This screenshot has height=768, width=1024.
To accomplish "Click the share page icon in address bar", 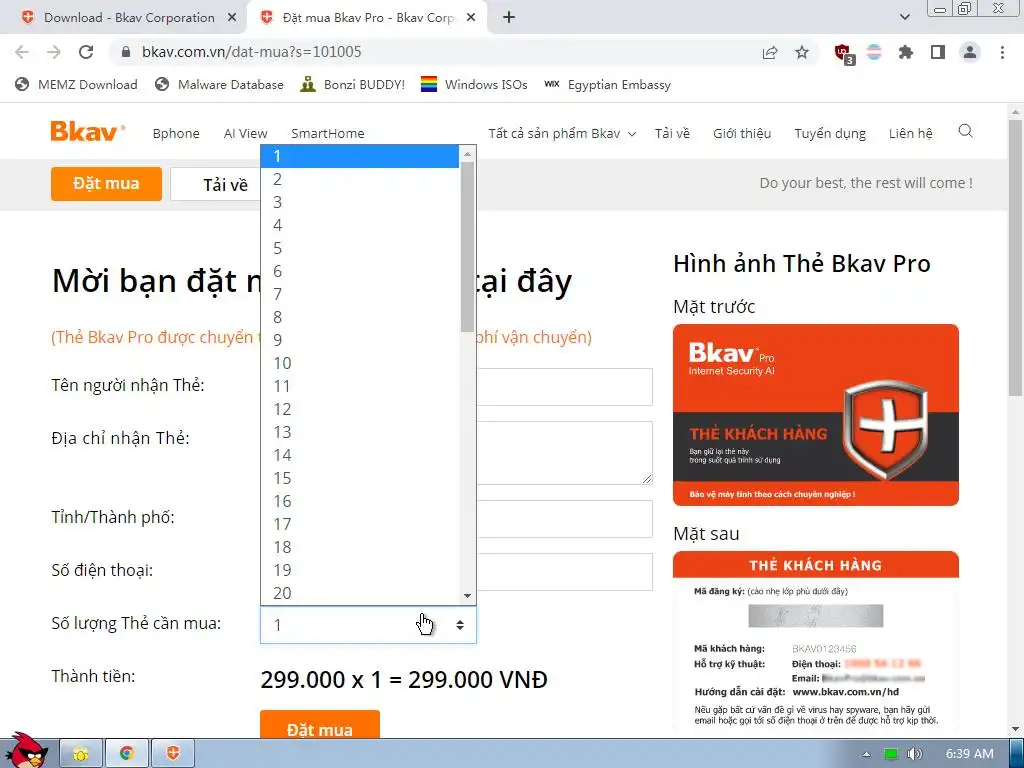I will click(770, 52).
